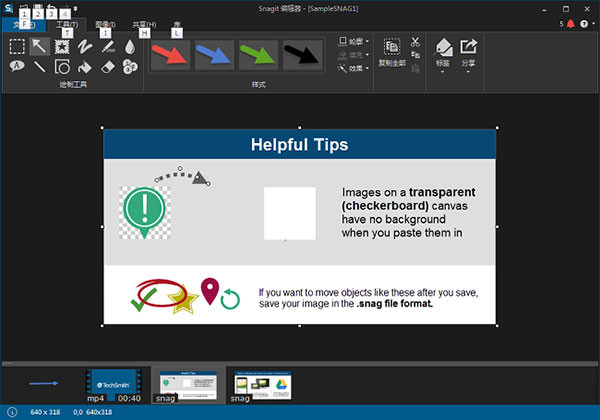This screenshot has width=600, height=420.
Task: Pick the Blur droplet tool
Action: click(129, 46)
